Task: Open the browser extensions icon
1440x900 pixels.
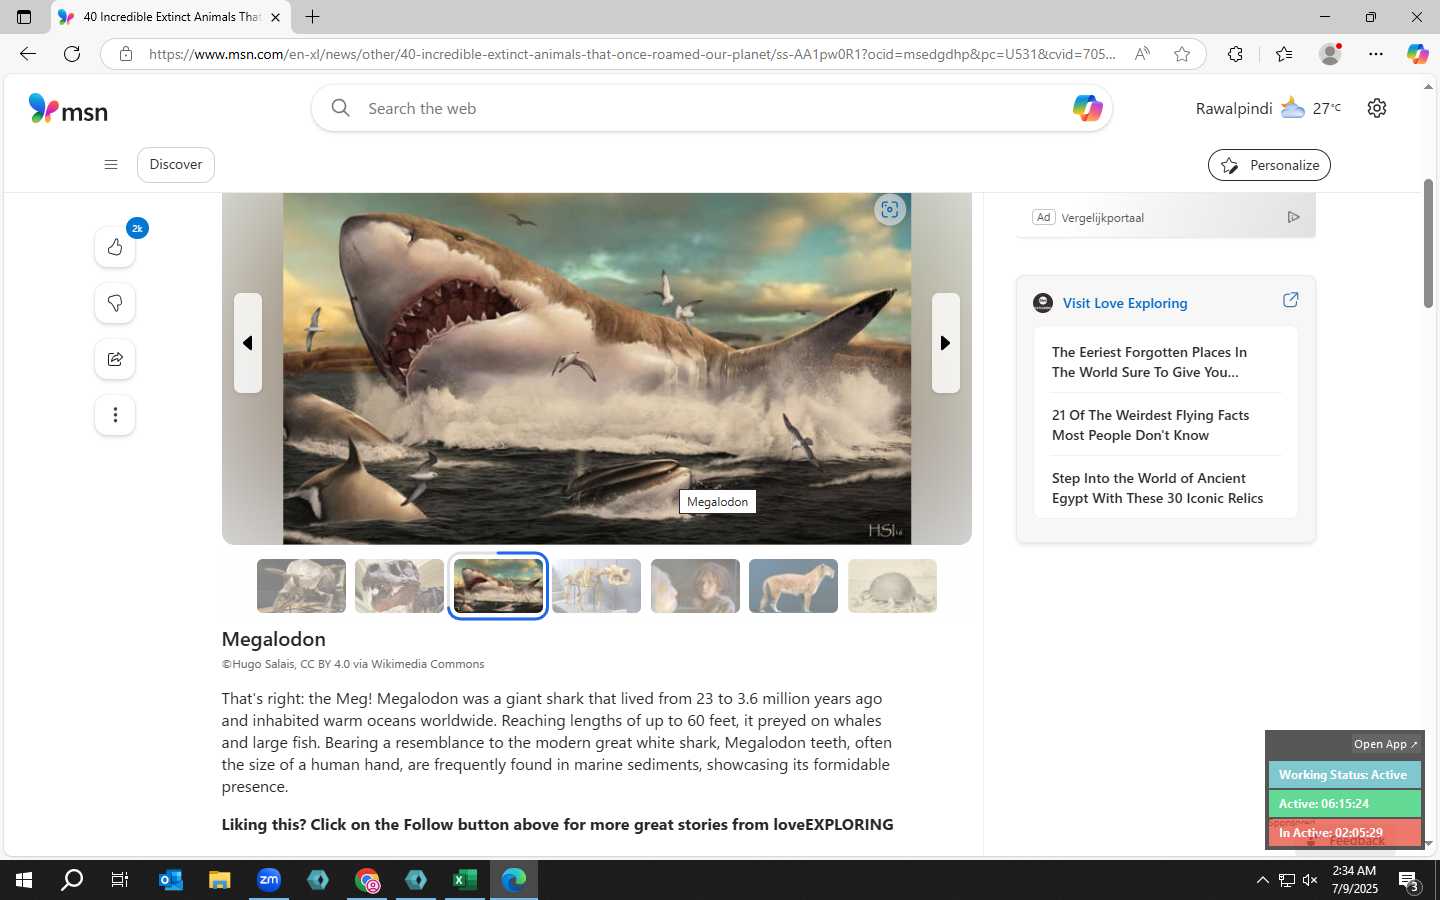Action: 1236,54
